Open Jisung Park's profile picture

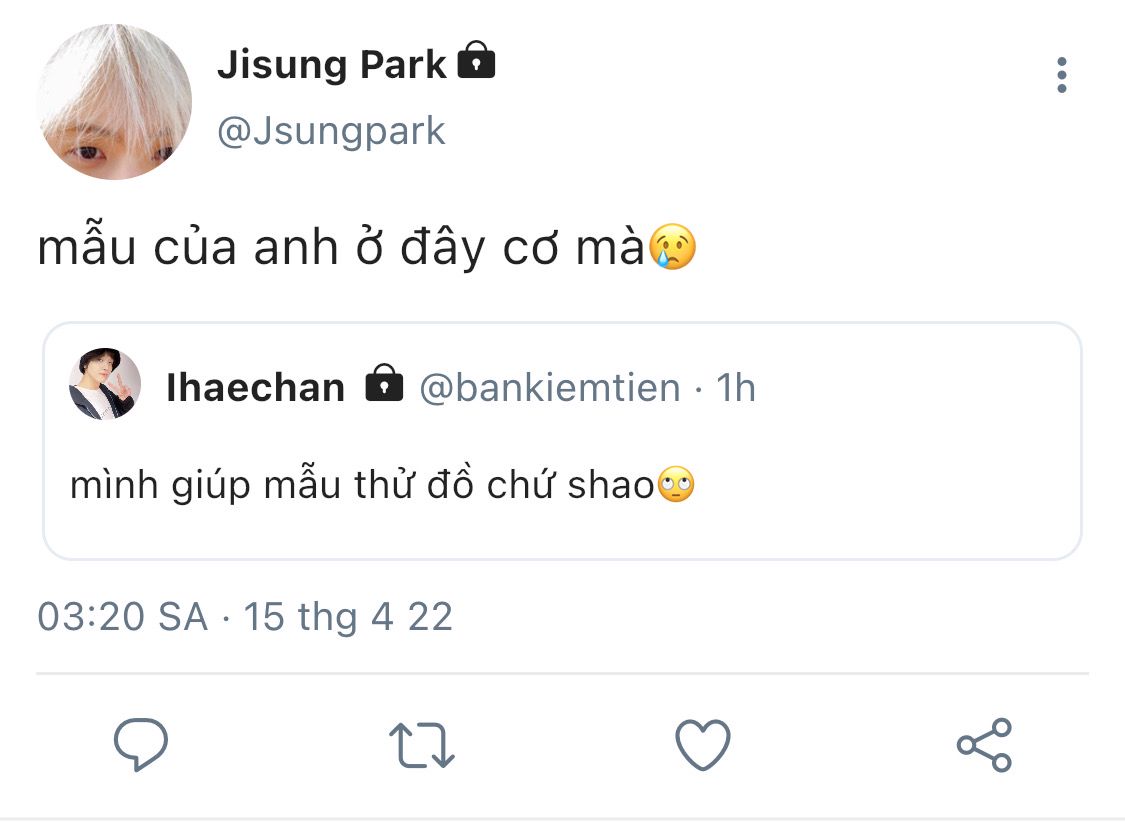tap(114, 101)
